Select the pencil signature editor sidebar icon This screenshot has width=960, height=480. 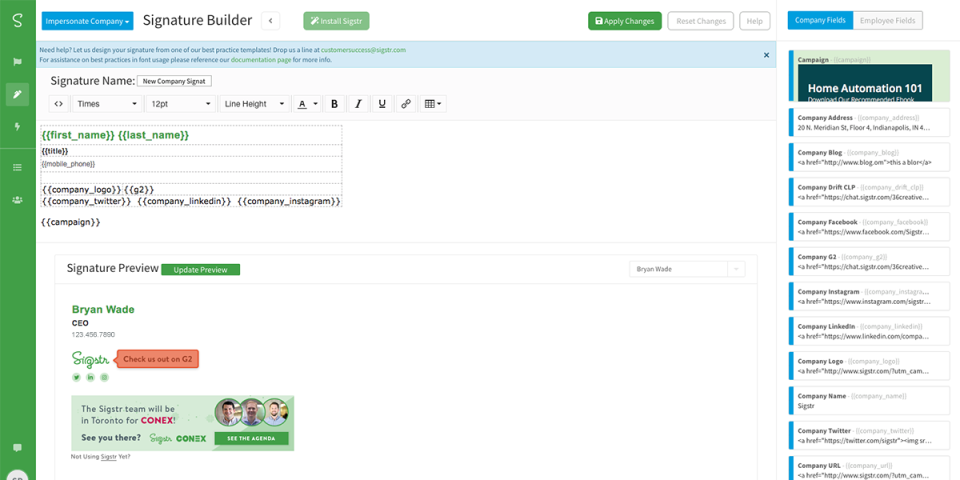point(17,94)
